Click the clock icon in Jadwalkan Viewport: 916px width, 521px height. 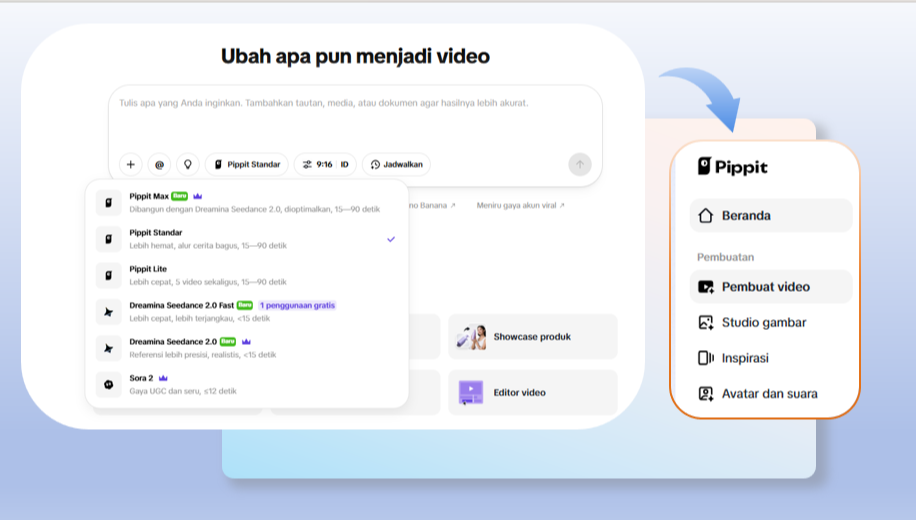tap(375, 165)
